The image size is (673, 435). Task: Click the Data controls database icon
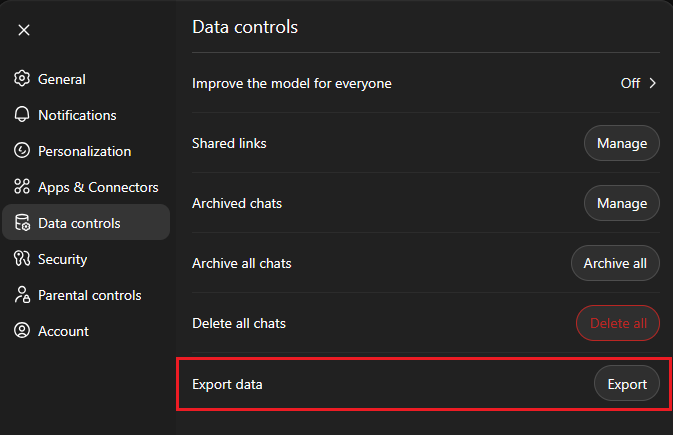tap(22, 223)
